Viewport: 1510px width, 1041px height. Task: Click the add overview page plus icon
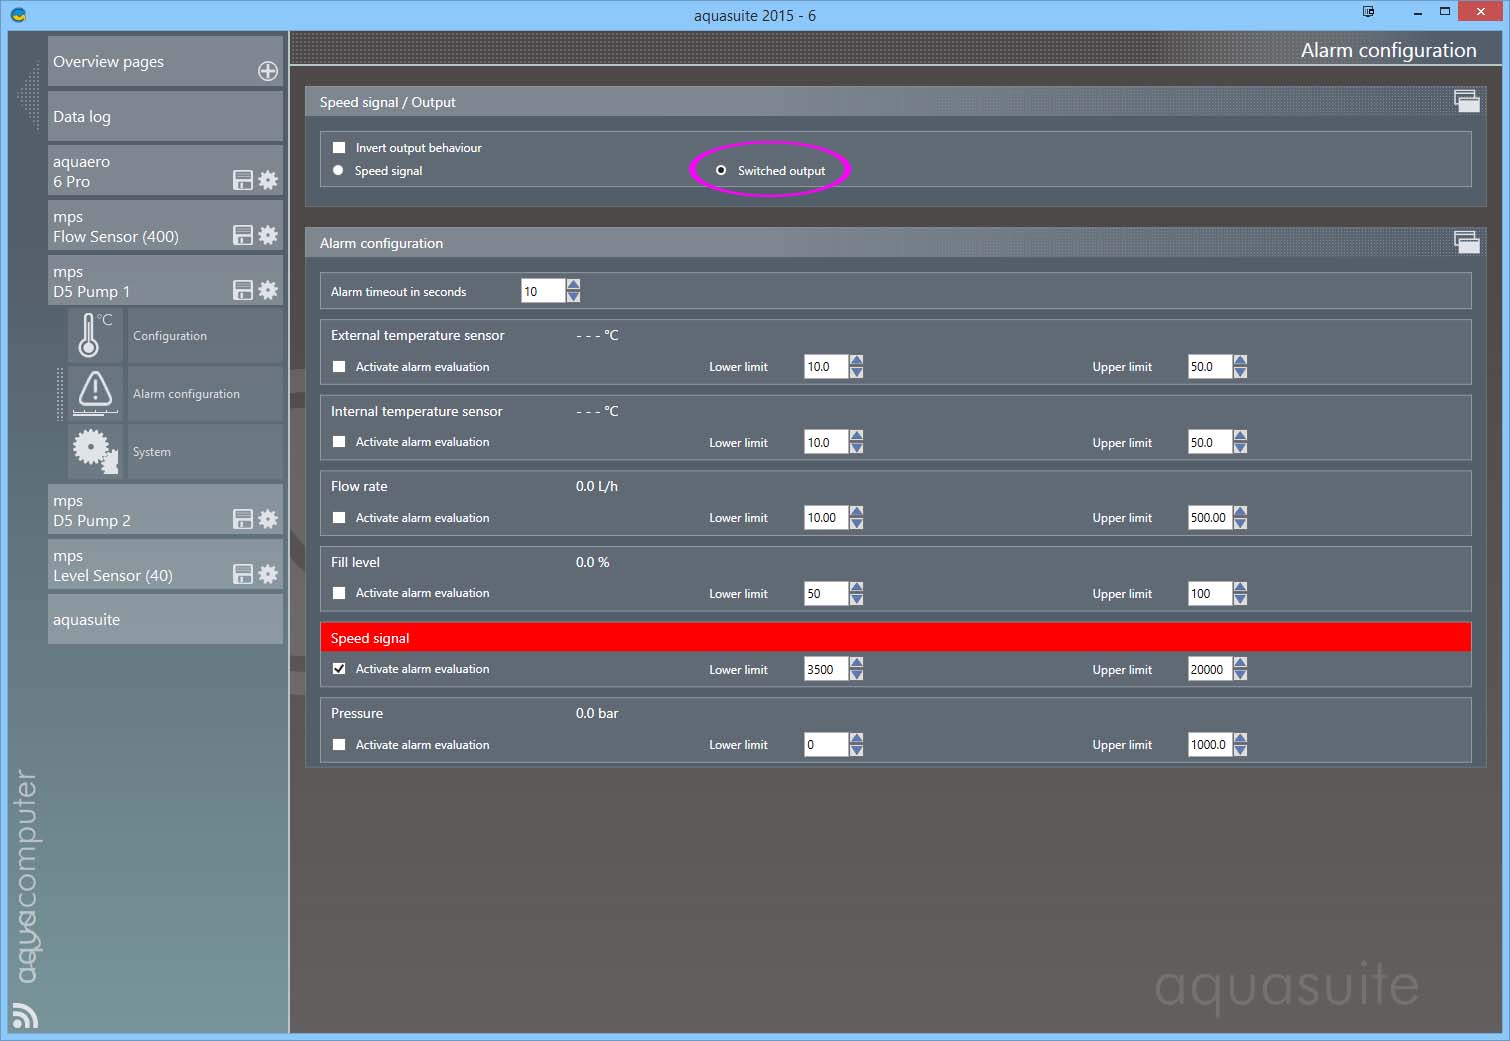point(268,71)
